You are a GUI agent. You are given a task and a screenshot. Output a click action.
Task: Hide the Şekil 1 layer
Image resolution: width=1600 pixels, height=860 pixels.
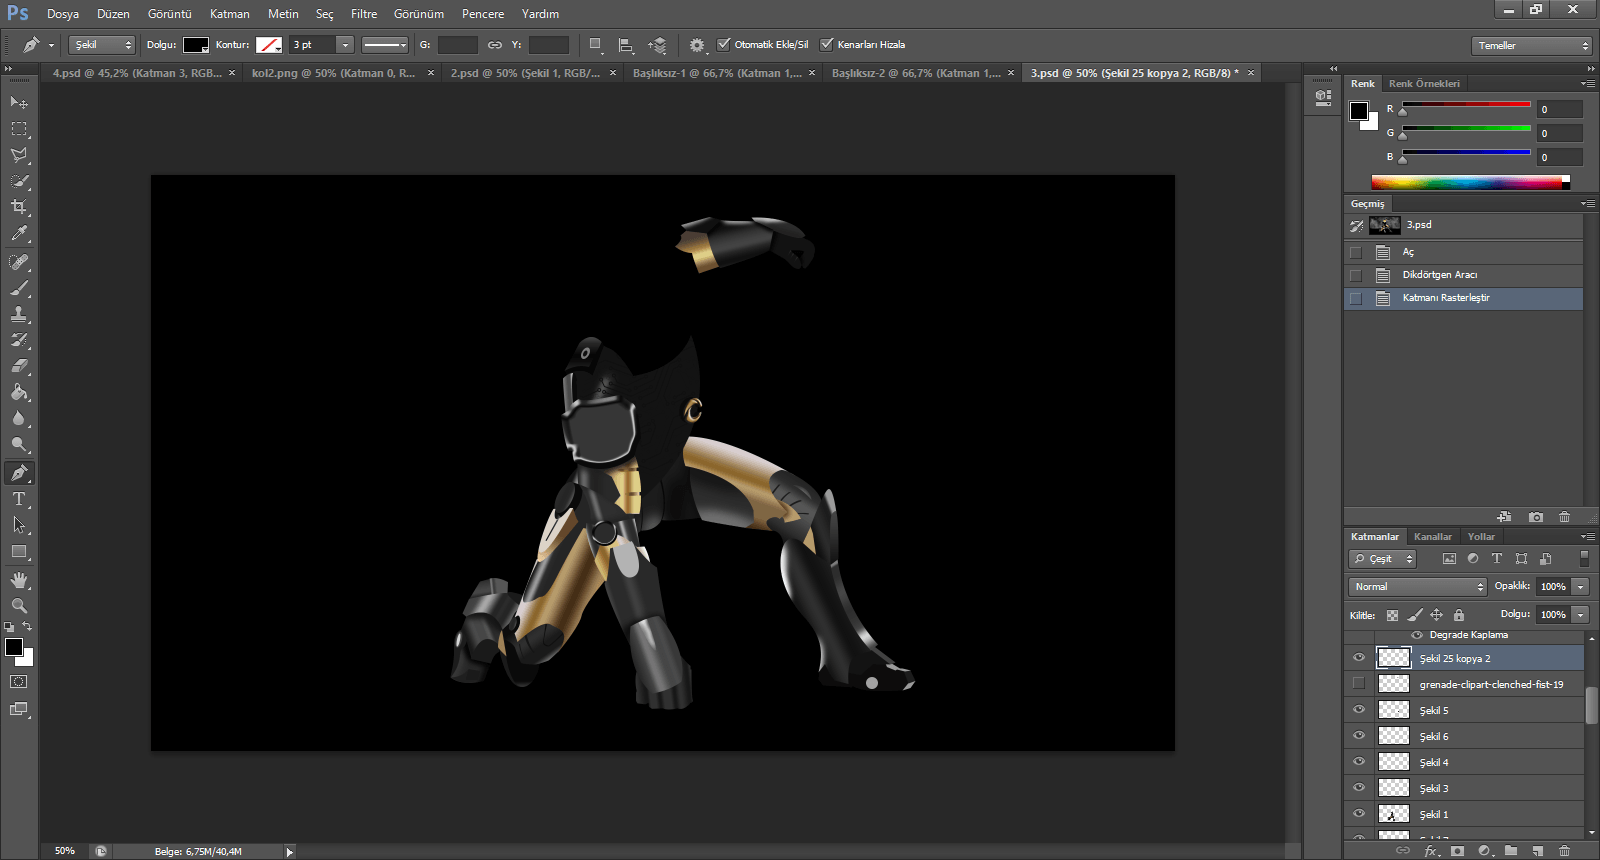pyautogui.click(x=1358, y=813)
